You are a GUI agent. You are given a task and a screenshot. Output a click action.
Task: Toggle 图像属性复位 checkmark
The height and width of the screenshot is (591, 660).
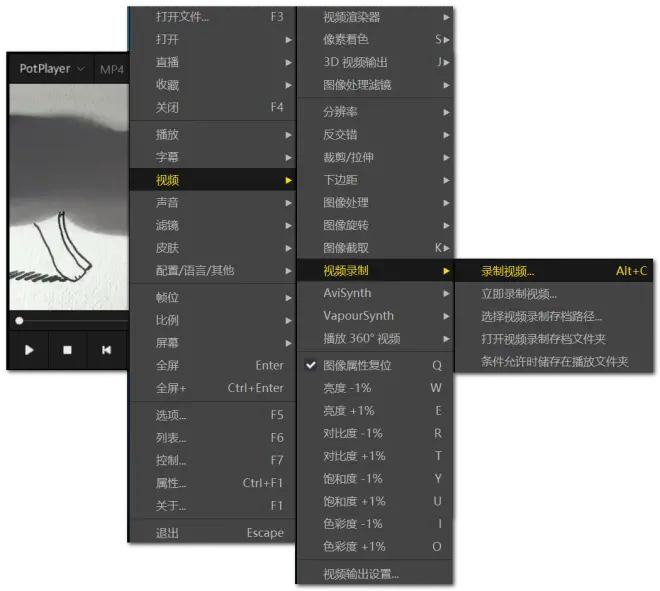point(311,365)
